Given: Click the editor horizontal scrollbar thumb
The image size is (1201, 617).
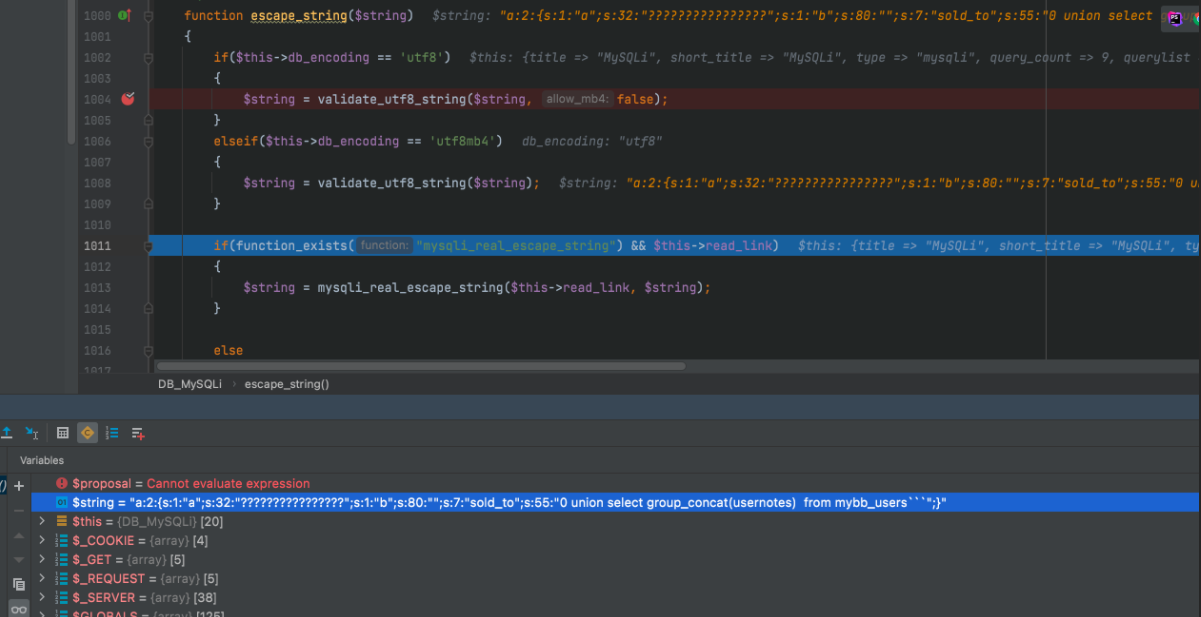Looking at the screenshot, I should click(x=421, y=366).
